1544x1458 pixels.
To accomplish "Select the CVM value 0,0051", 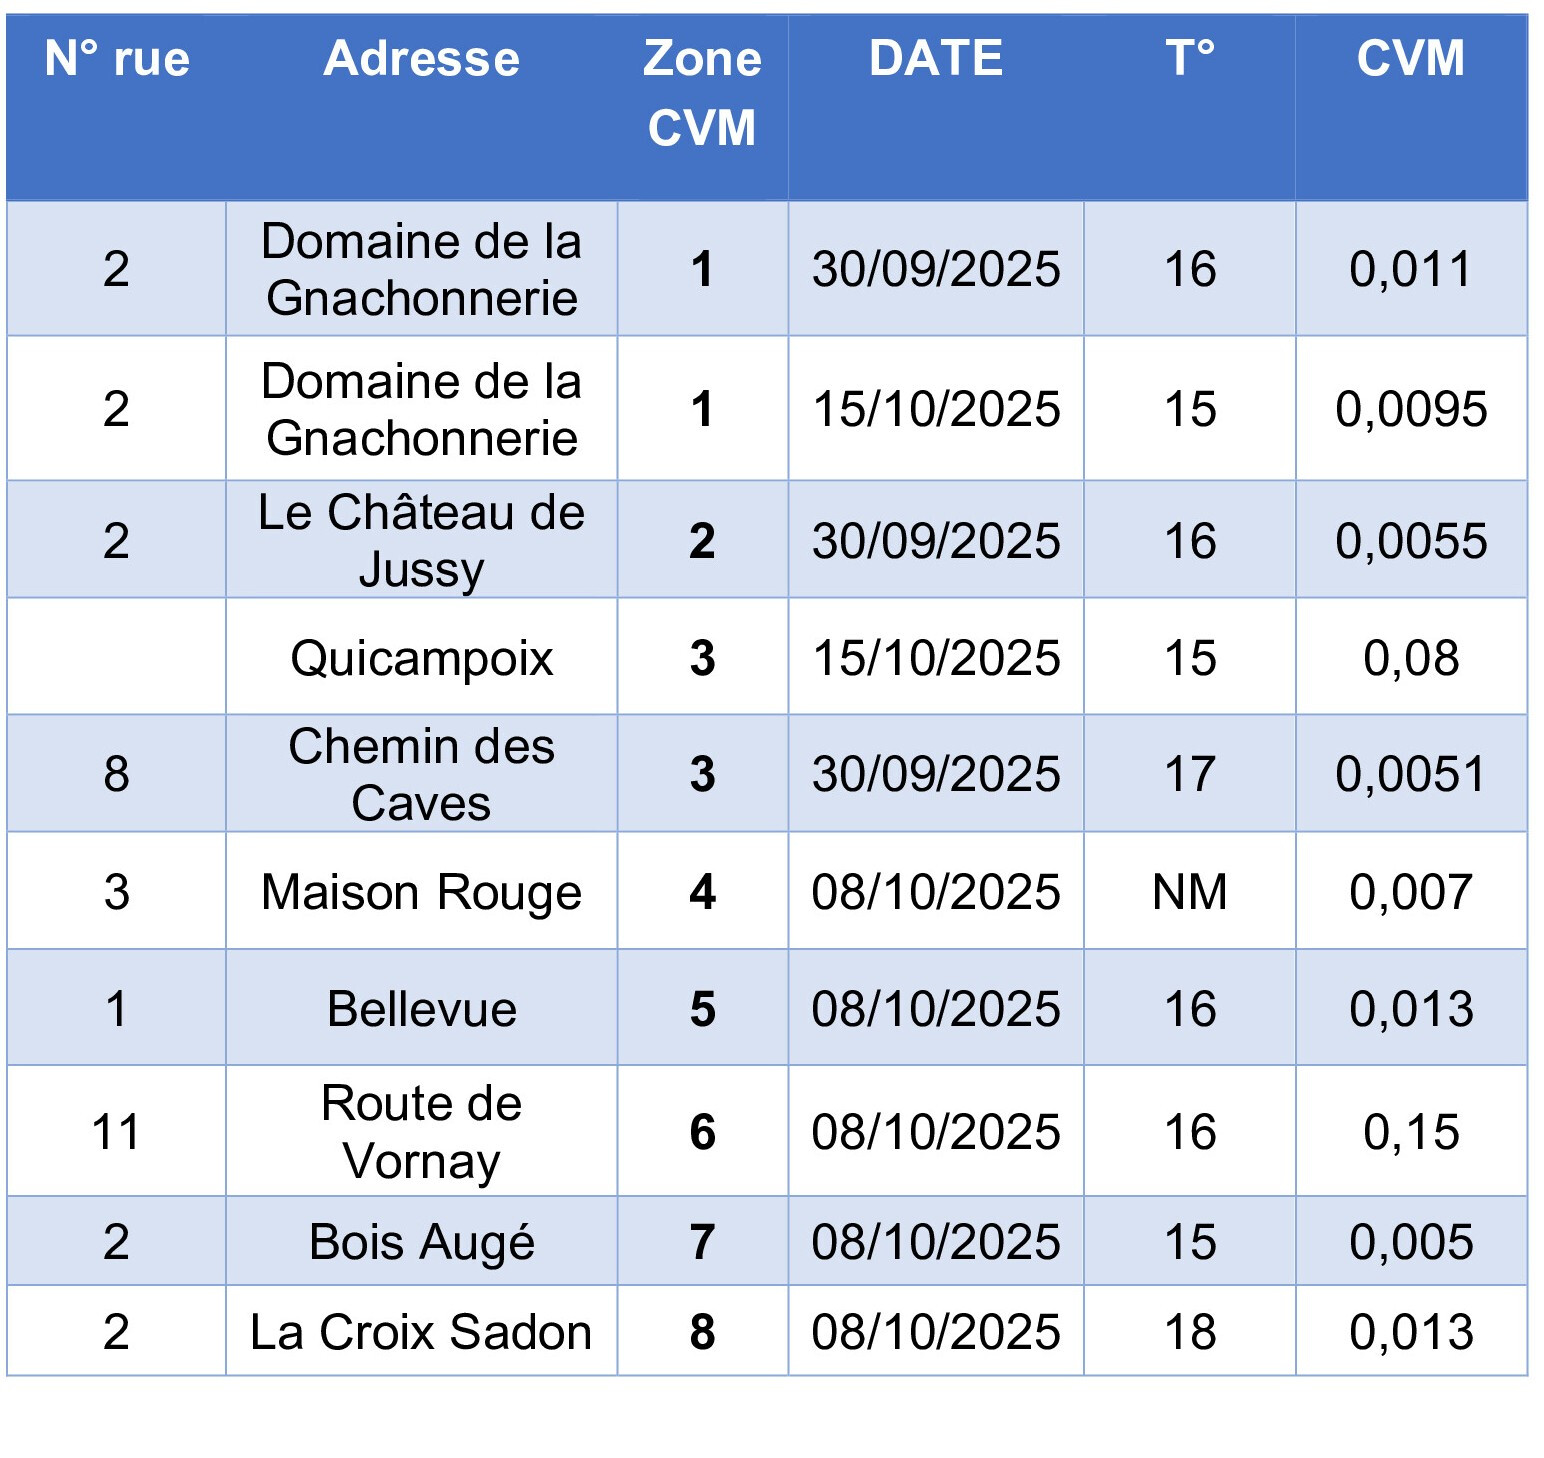I will [1411, 774].
